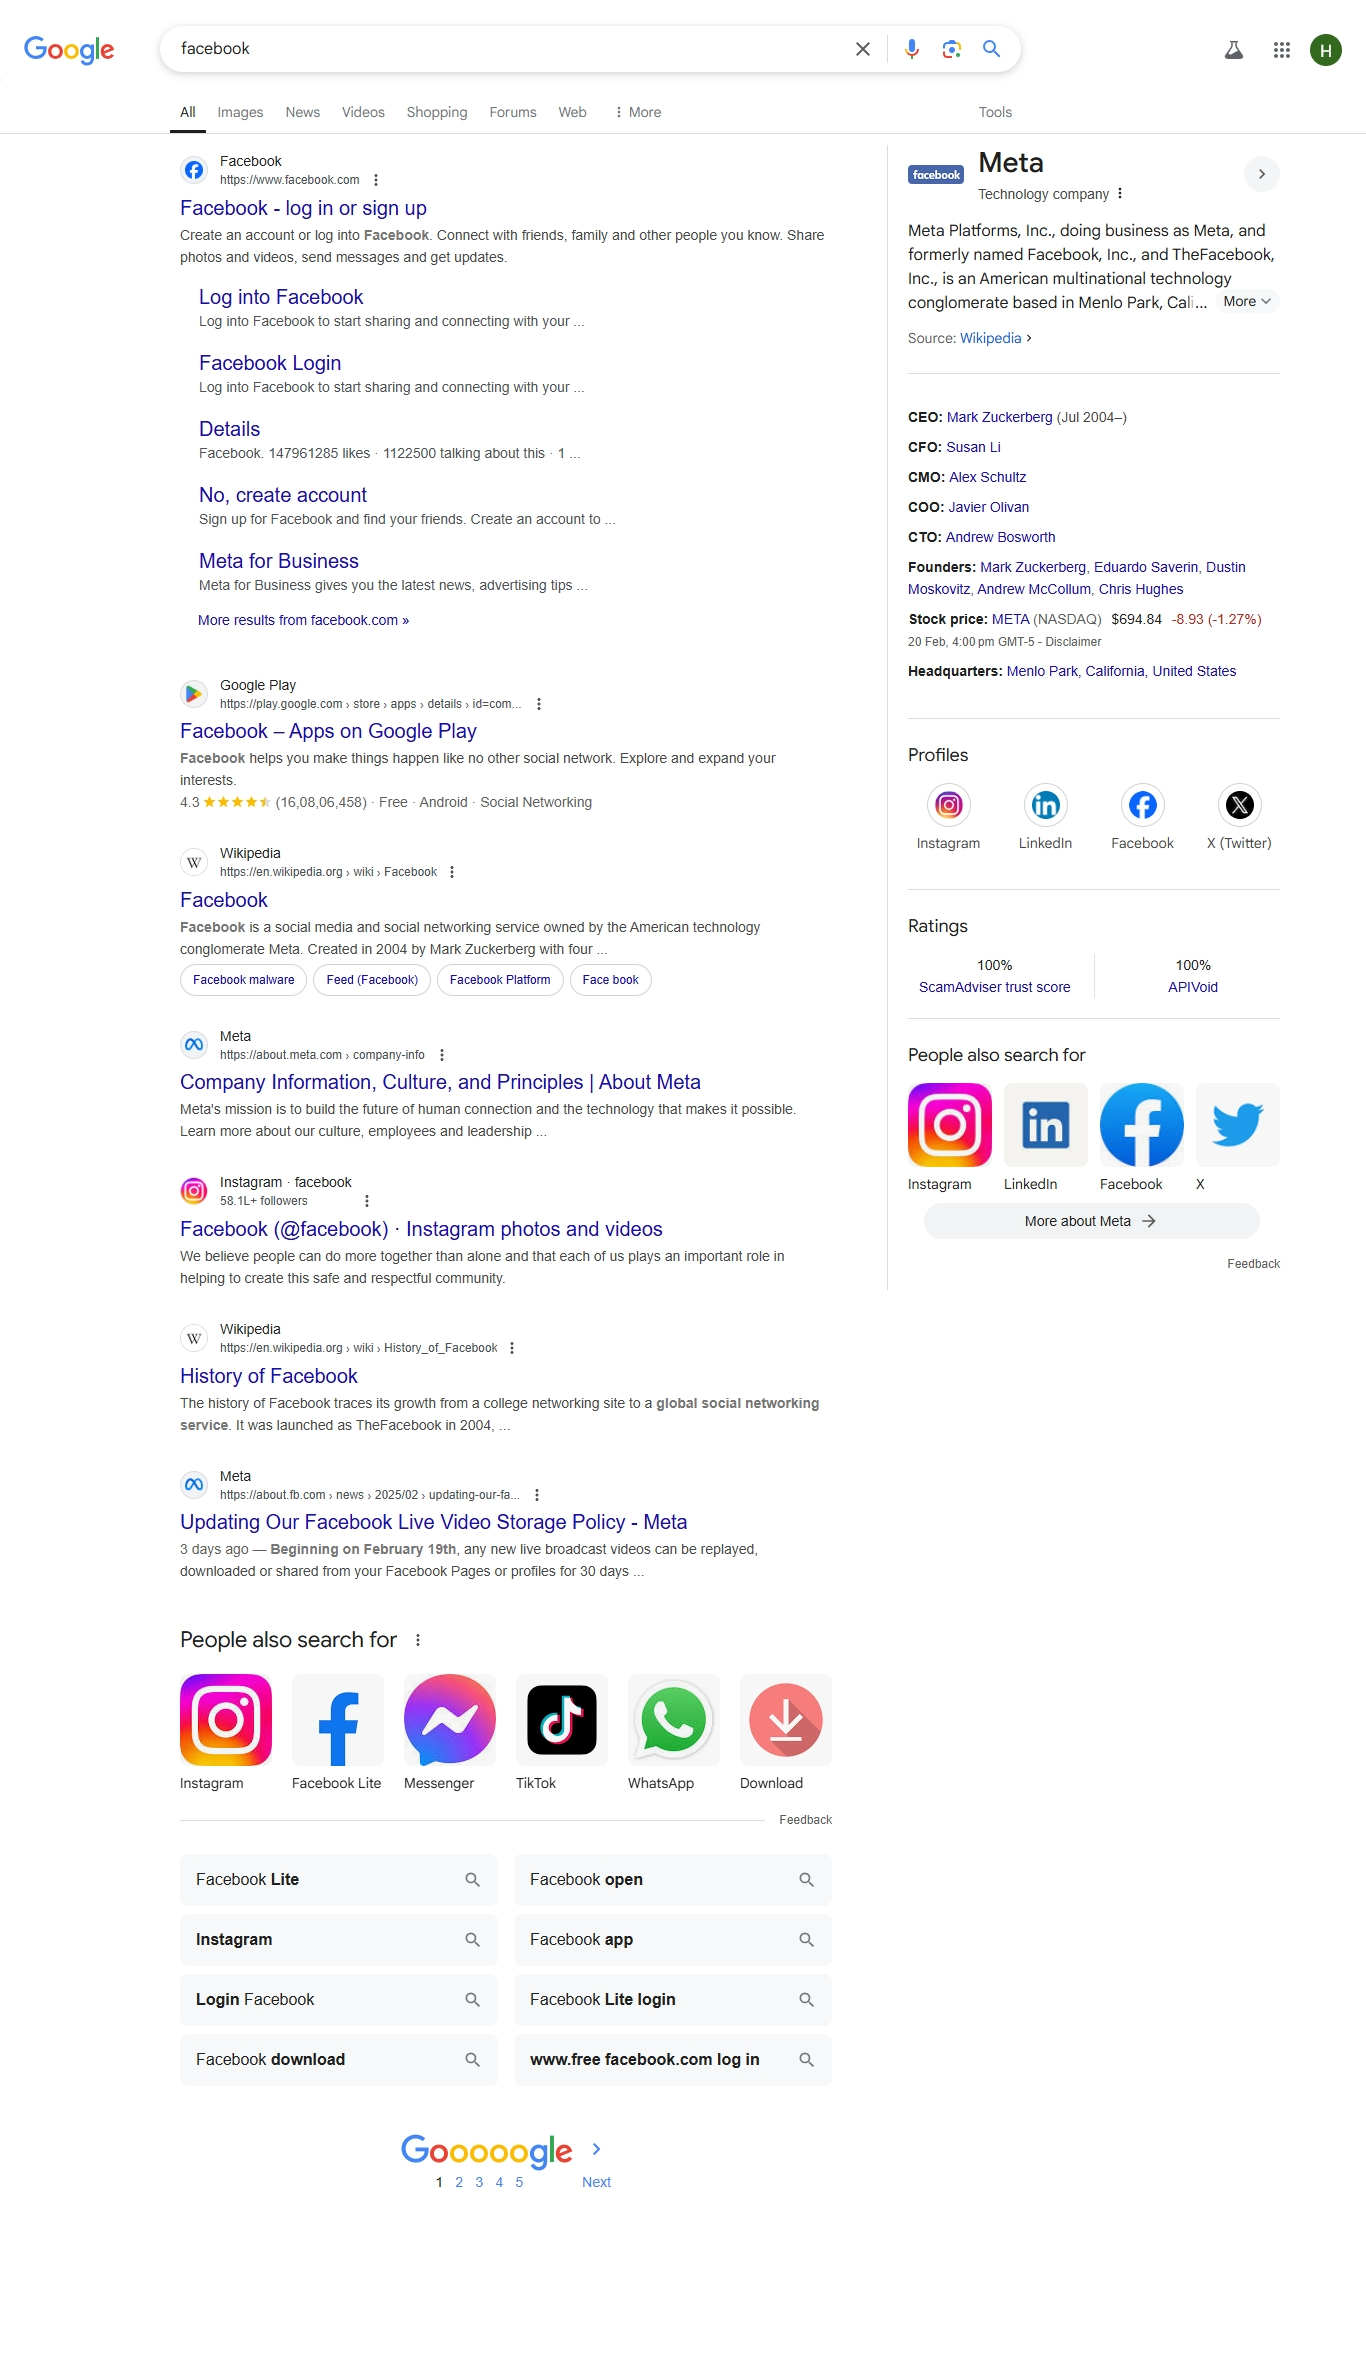The image size is (1366, 2365).
Task: Open Meta's X (Twitter) profile icon
Action: click(x=1239, y=805)
